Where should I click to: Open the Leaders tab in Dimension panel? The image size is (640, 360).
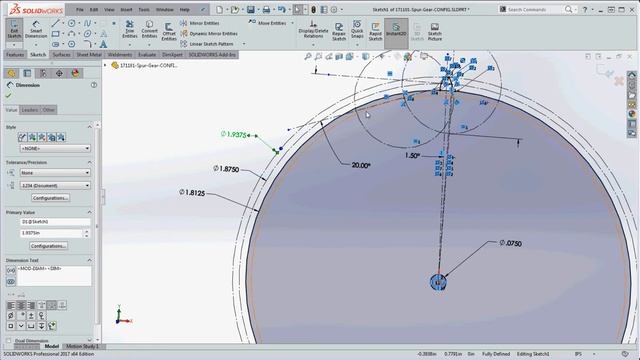coord(29,110)
